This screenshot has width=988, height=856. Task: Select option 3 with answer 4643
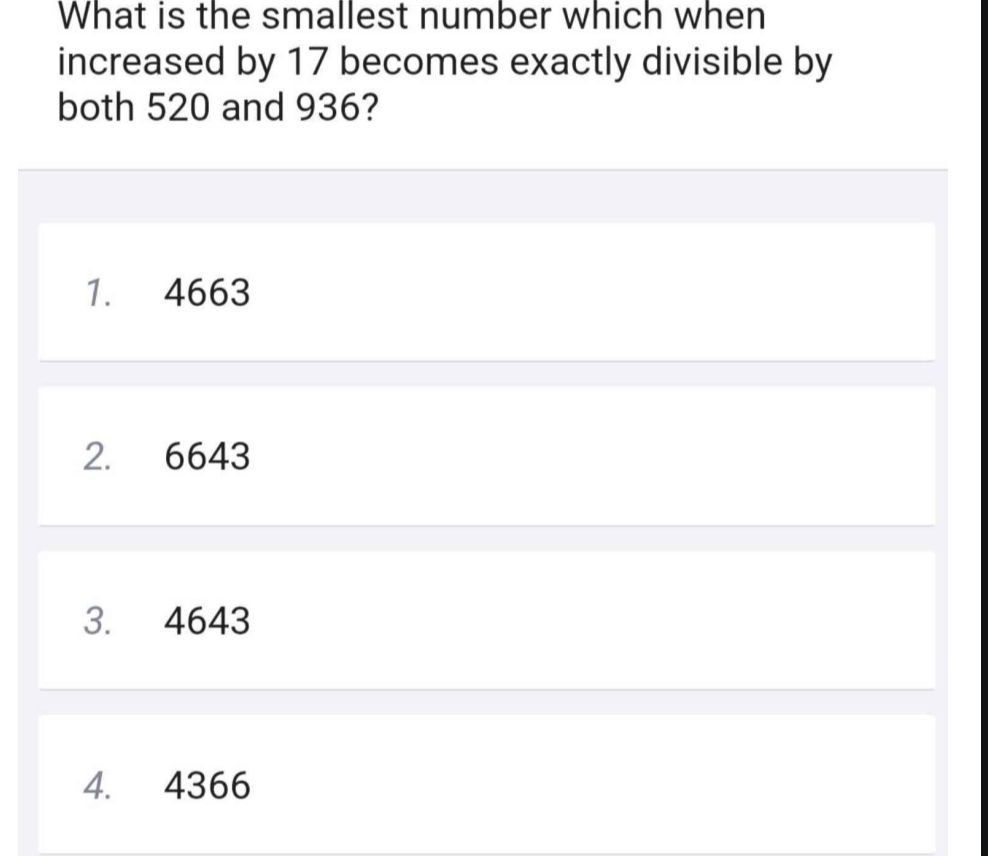click(486, 620)
